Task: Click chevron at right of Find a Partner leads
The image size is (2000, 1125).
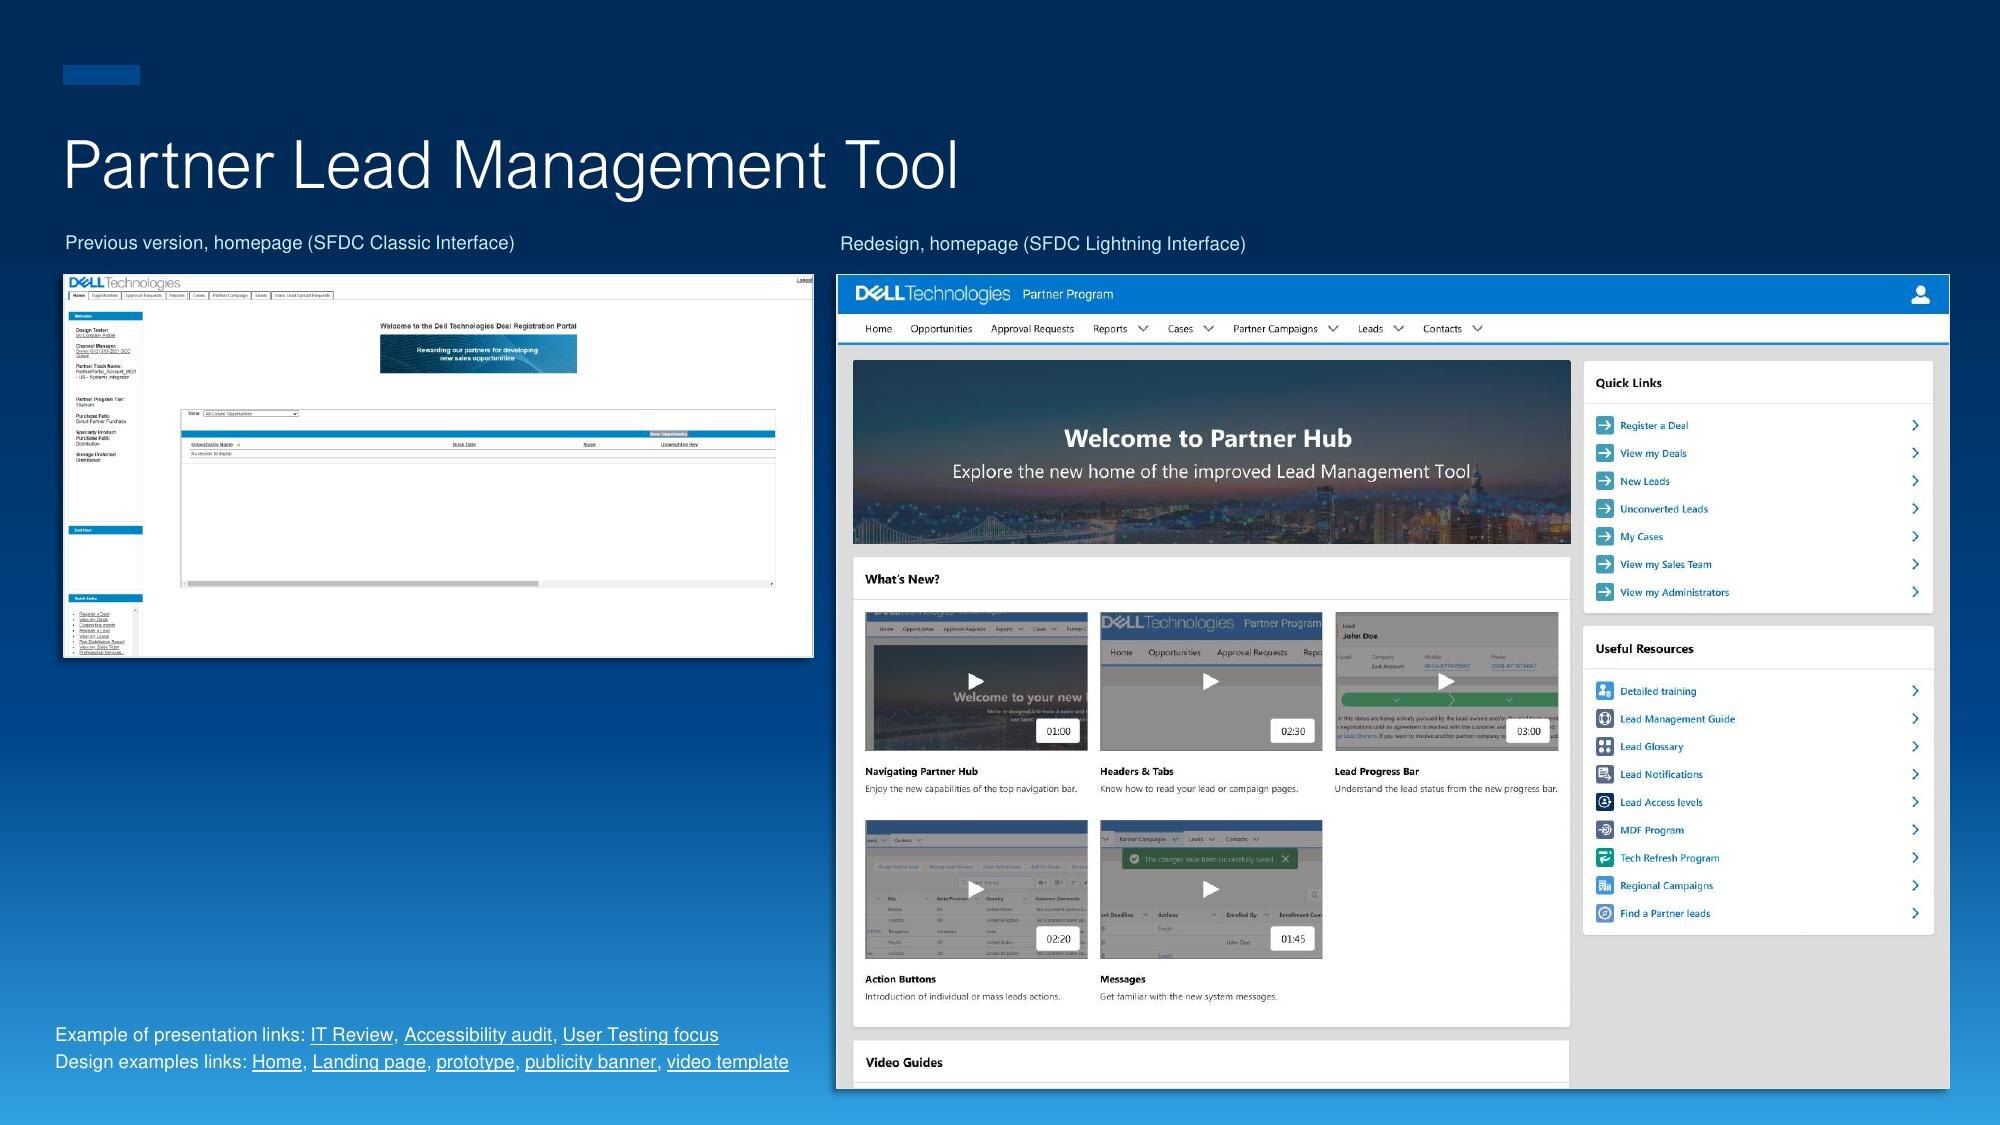Action: click(x=1915, y=913)
